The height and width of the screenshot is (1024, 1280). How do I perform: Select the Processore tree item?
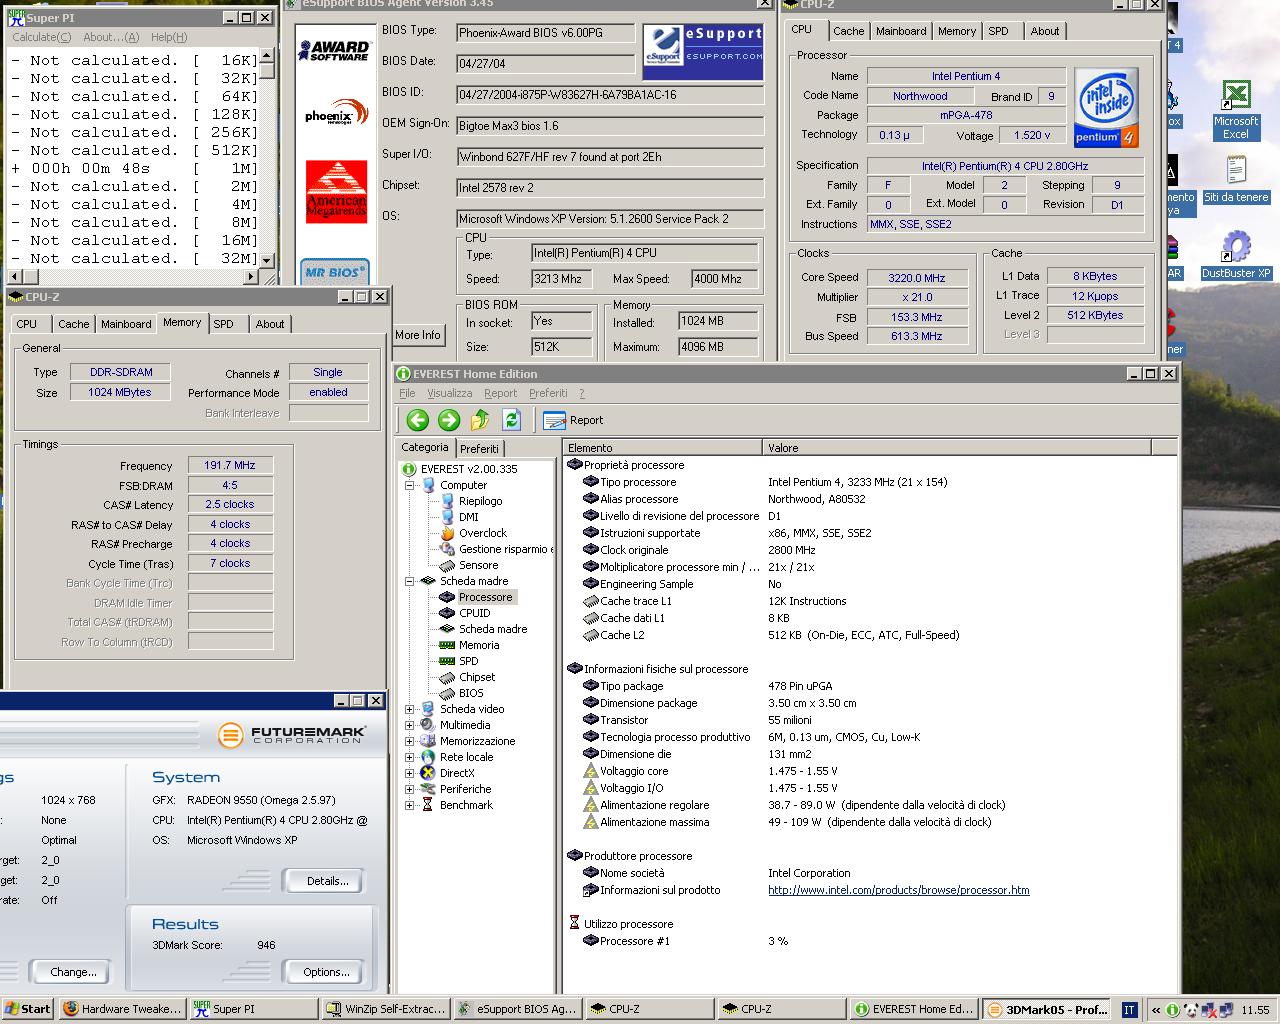click(x=485, y=597)
